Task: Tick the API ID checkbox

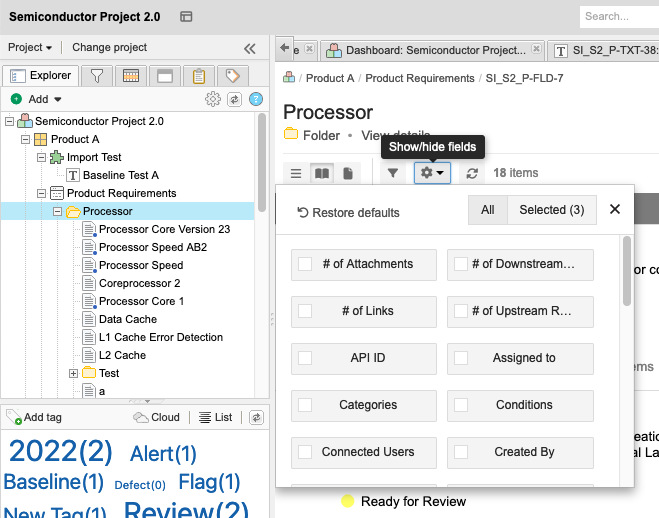Action: click(305, 358)
